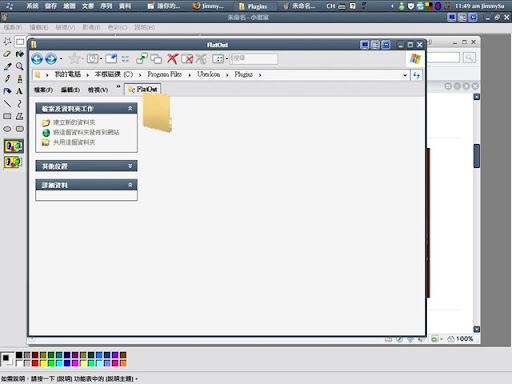Click the Copy icon with overlapping windows
The height and width of the screenshot is (384, 512).
pos(156,59)
